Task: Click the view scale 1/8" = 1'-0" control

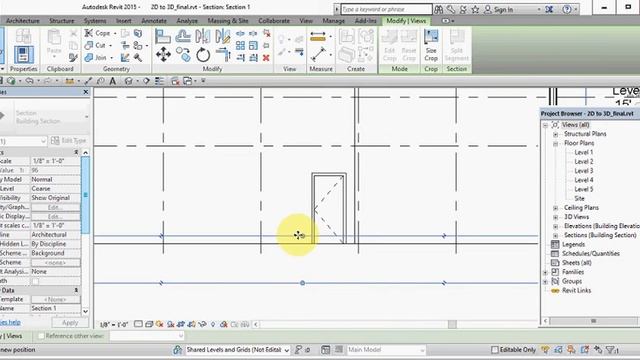Action: (114, 325)
